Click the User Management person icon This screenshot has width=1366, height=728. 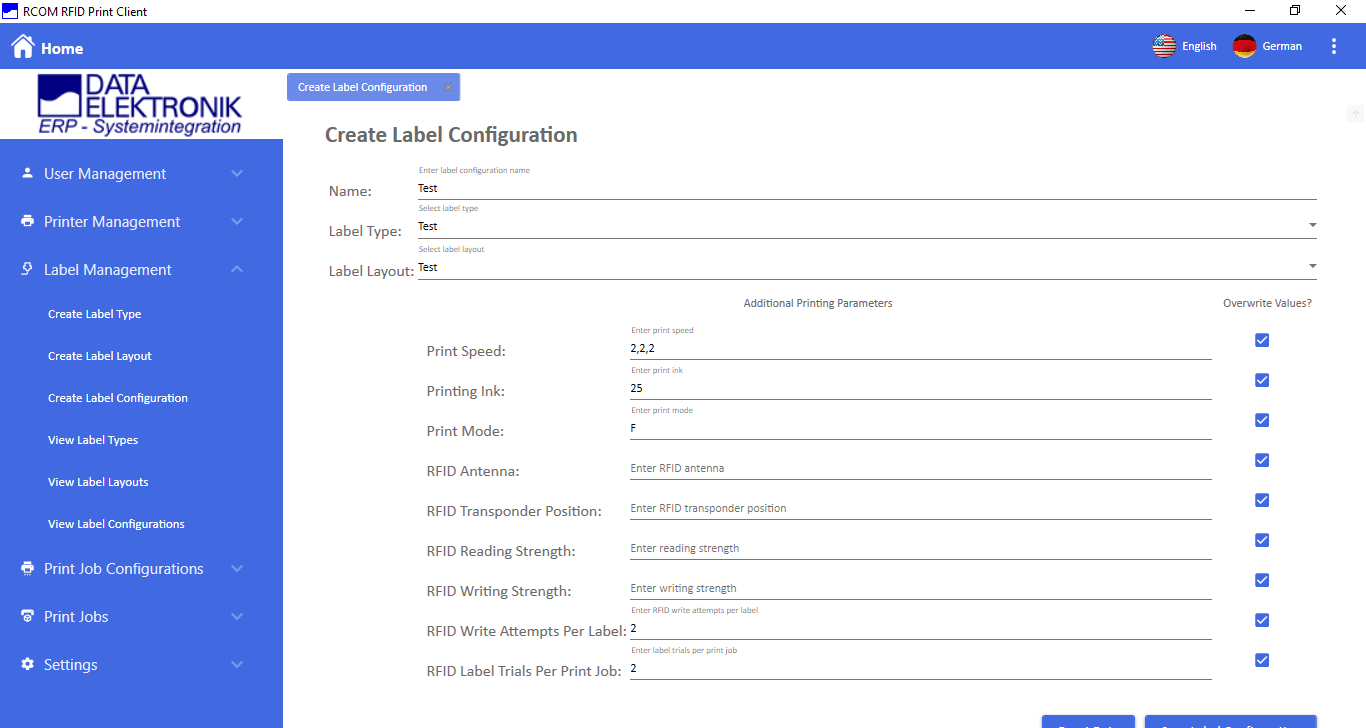(27, 173)
